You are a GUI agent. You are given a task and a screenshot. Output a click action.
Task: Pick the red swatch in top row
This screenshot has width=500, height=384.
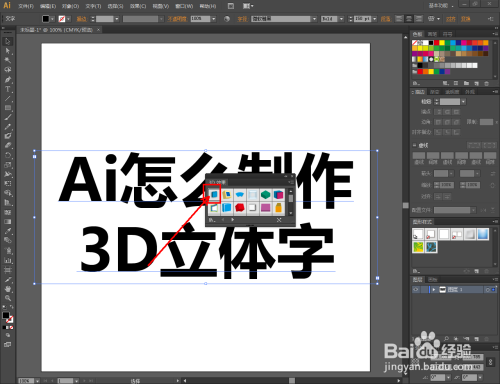pyautogui.click(x=436, y=43)
